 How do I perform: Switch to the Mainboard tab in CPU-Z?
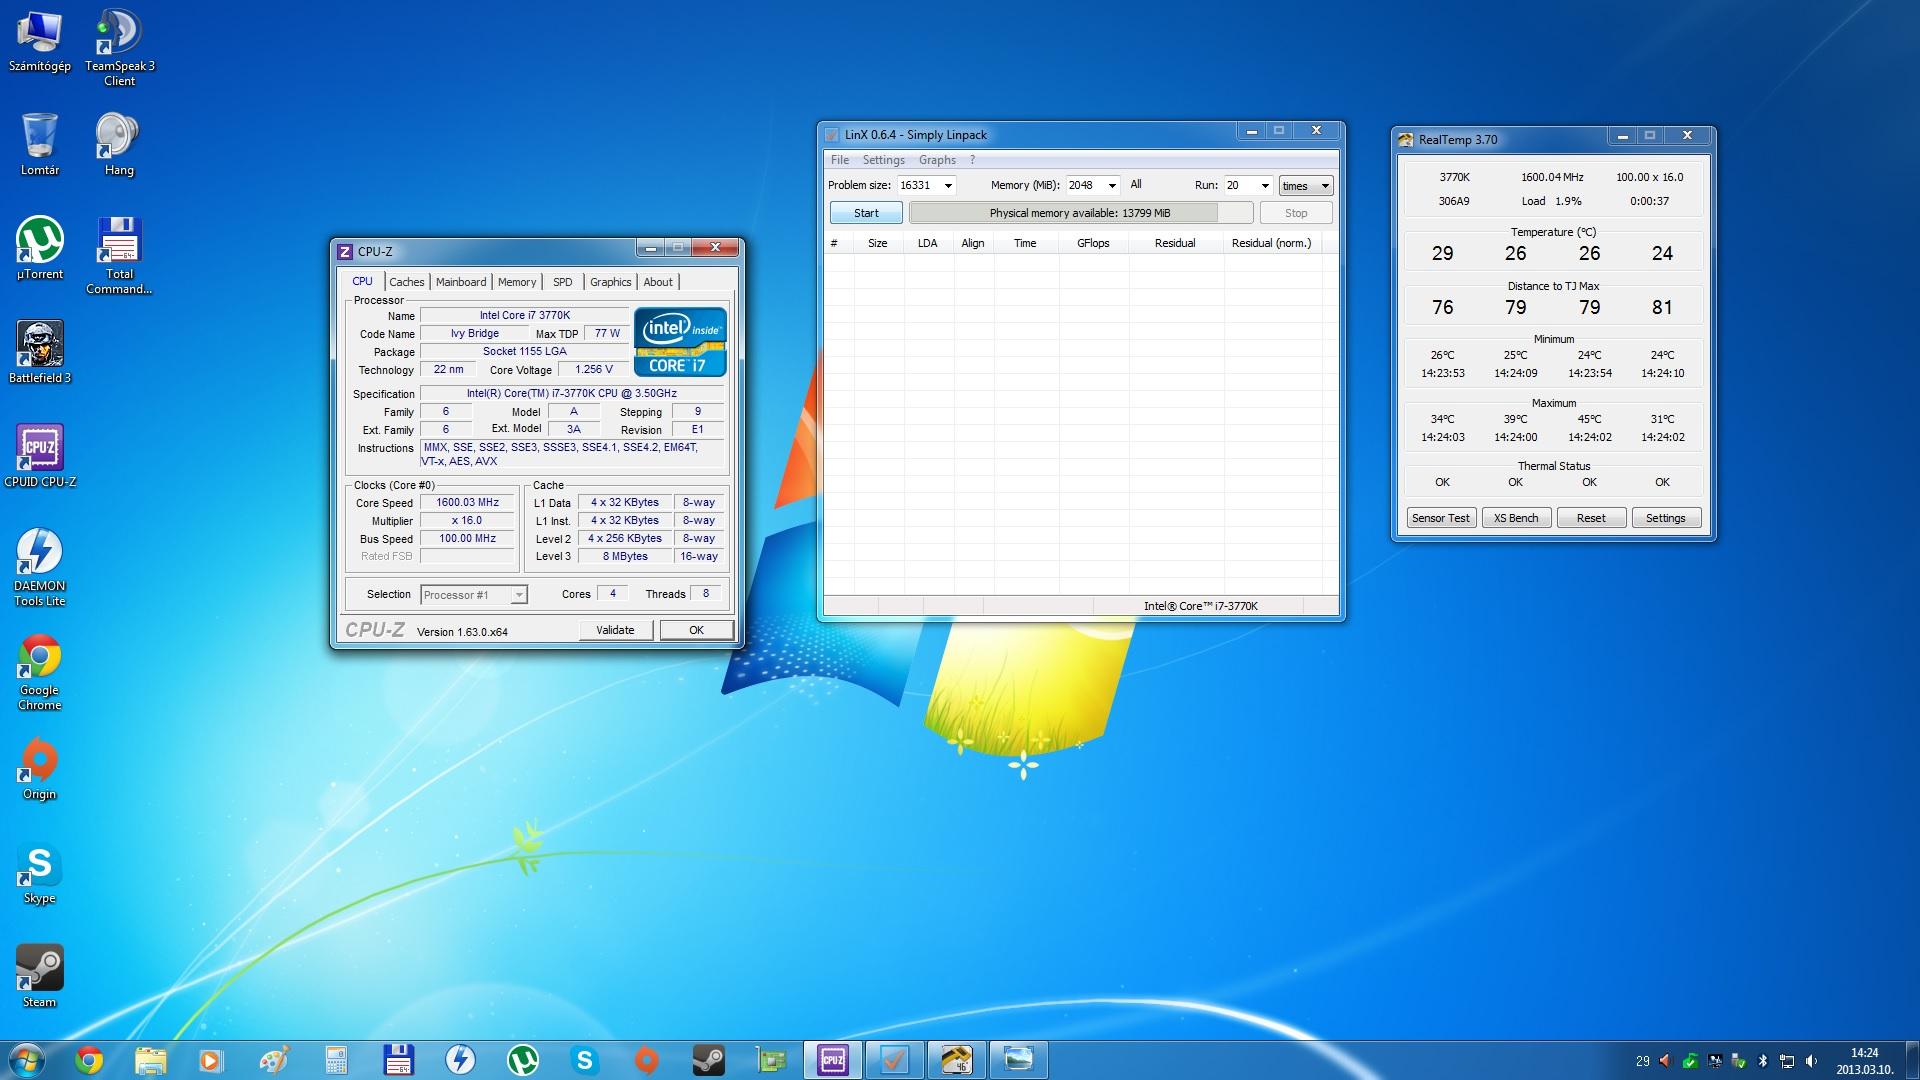[461, 282]
